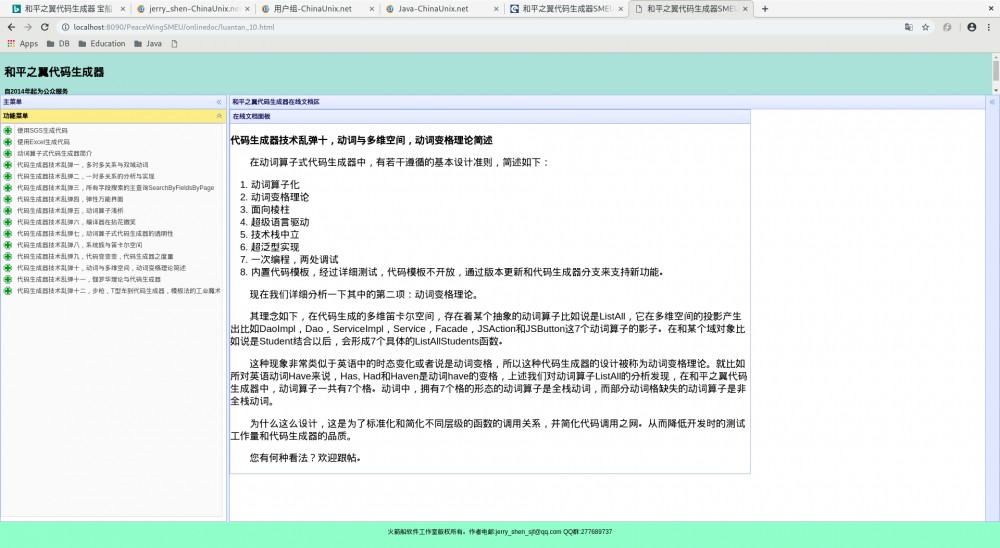Click the 和平之翼代码生成器 page title
Image resolution: width=1000 pixels, height=548 pixels.
(x=54, y=72)
